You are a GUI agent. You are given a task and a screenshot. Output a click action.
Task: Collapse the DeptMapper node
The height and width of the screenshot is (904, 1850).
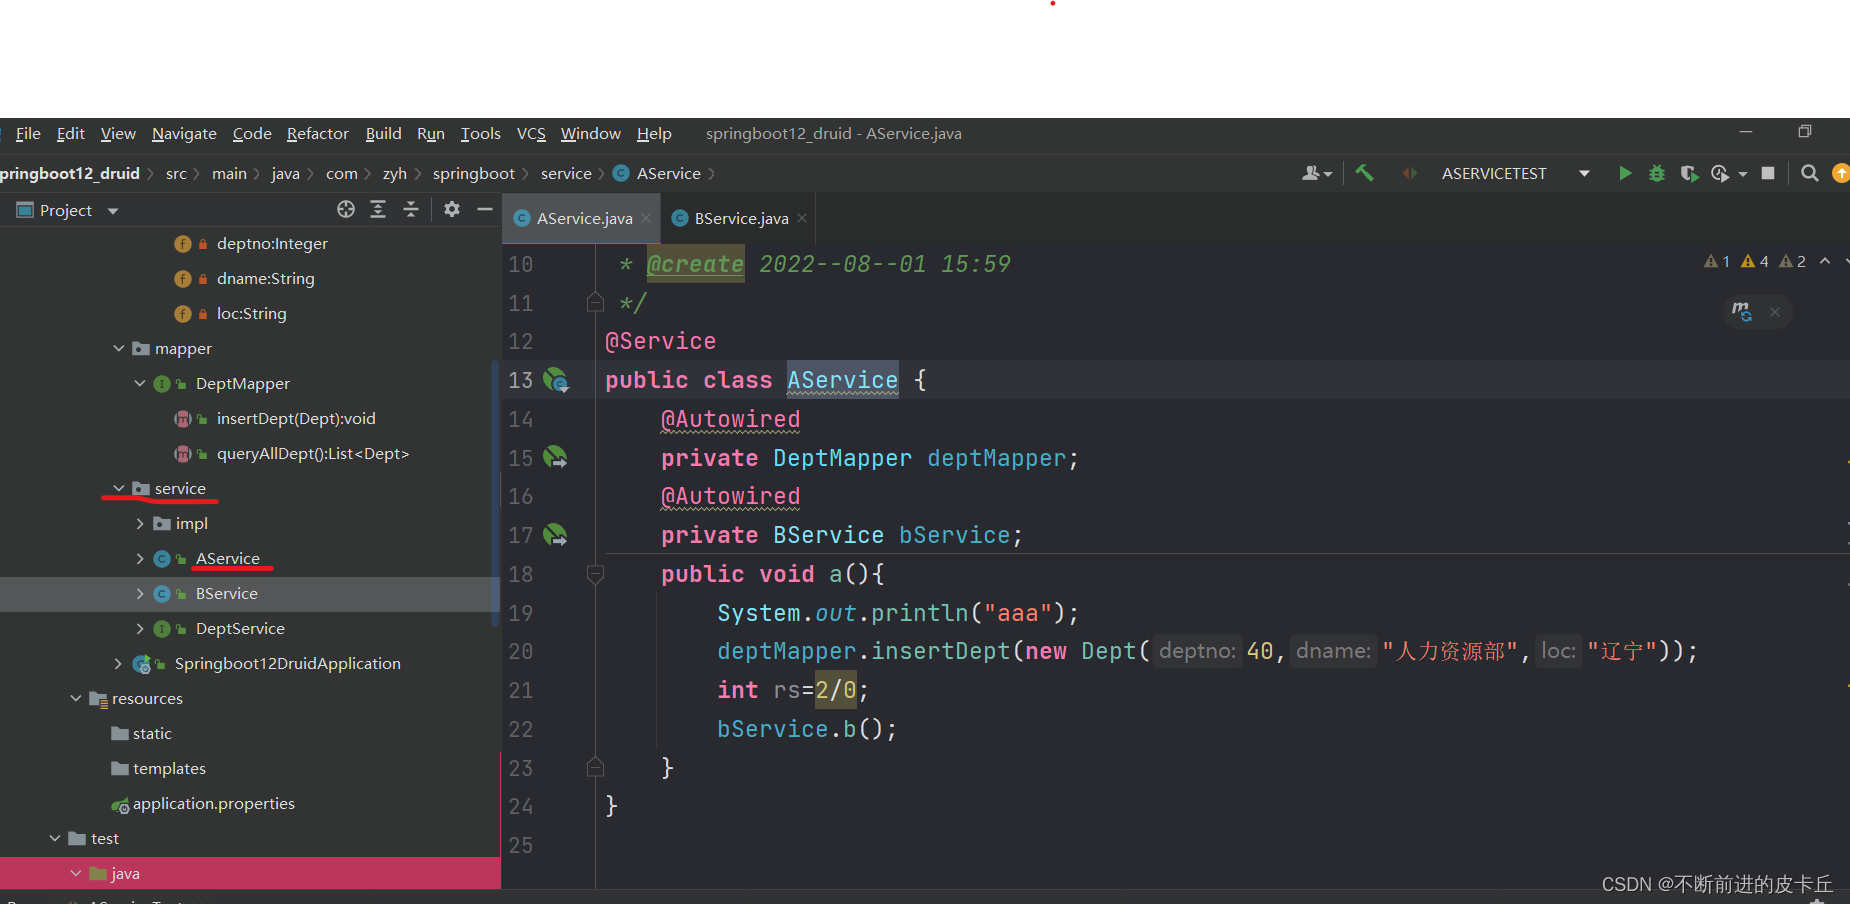tap(140, 383)
